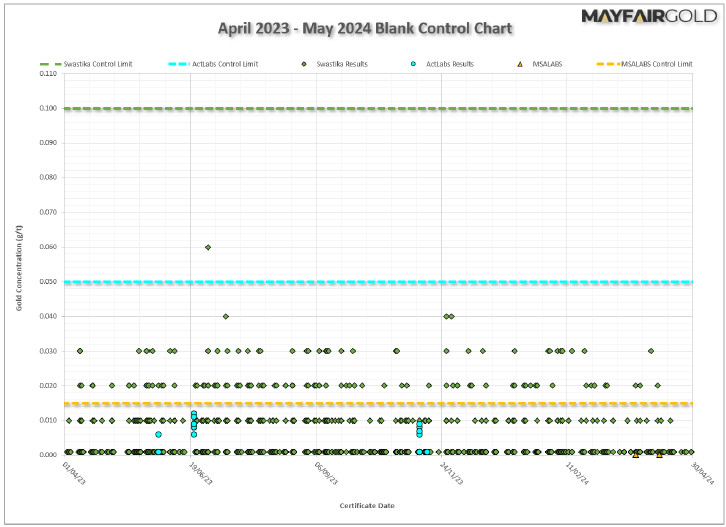This screenshot has width=726, height=527.
Task: Click the y-axis label 0.110
Action: pyautogui.click(x=48, y=73)
